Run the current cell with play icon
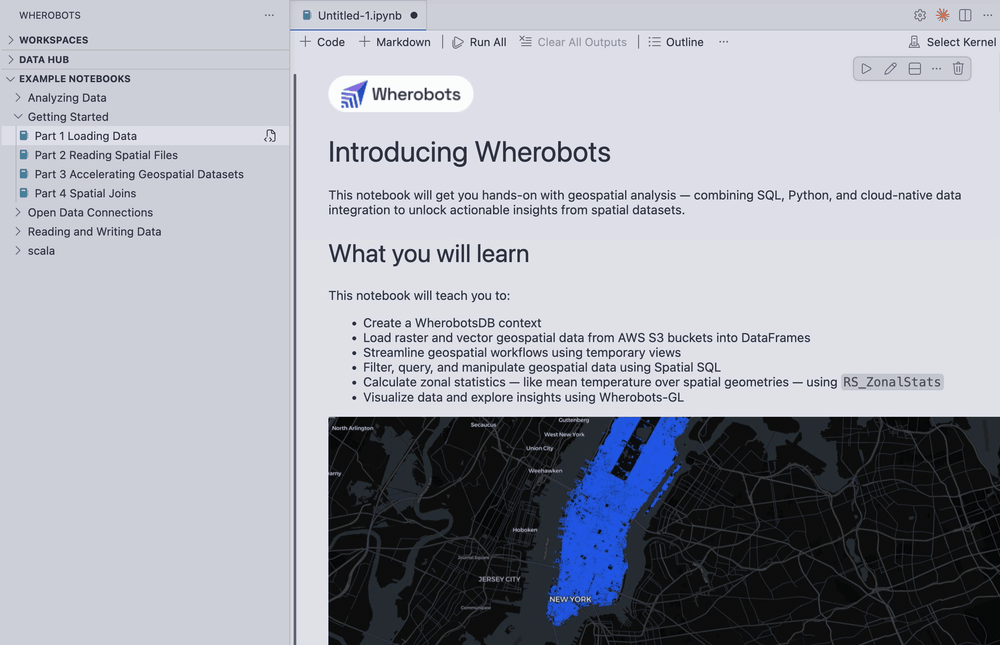This screenshot has width=1000, height=645. (x=866, y=69)
